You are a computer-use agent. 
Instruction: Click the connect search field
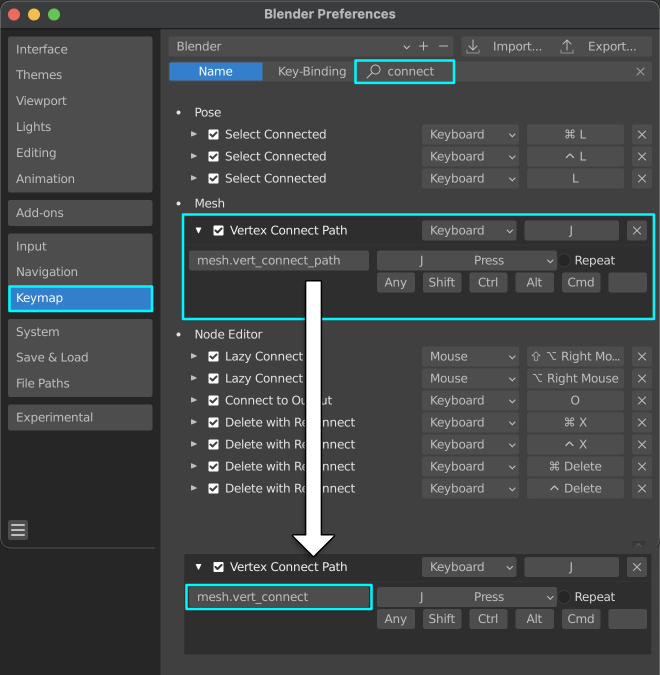504,71
